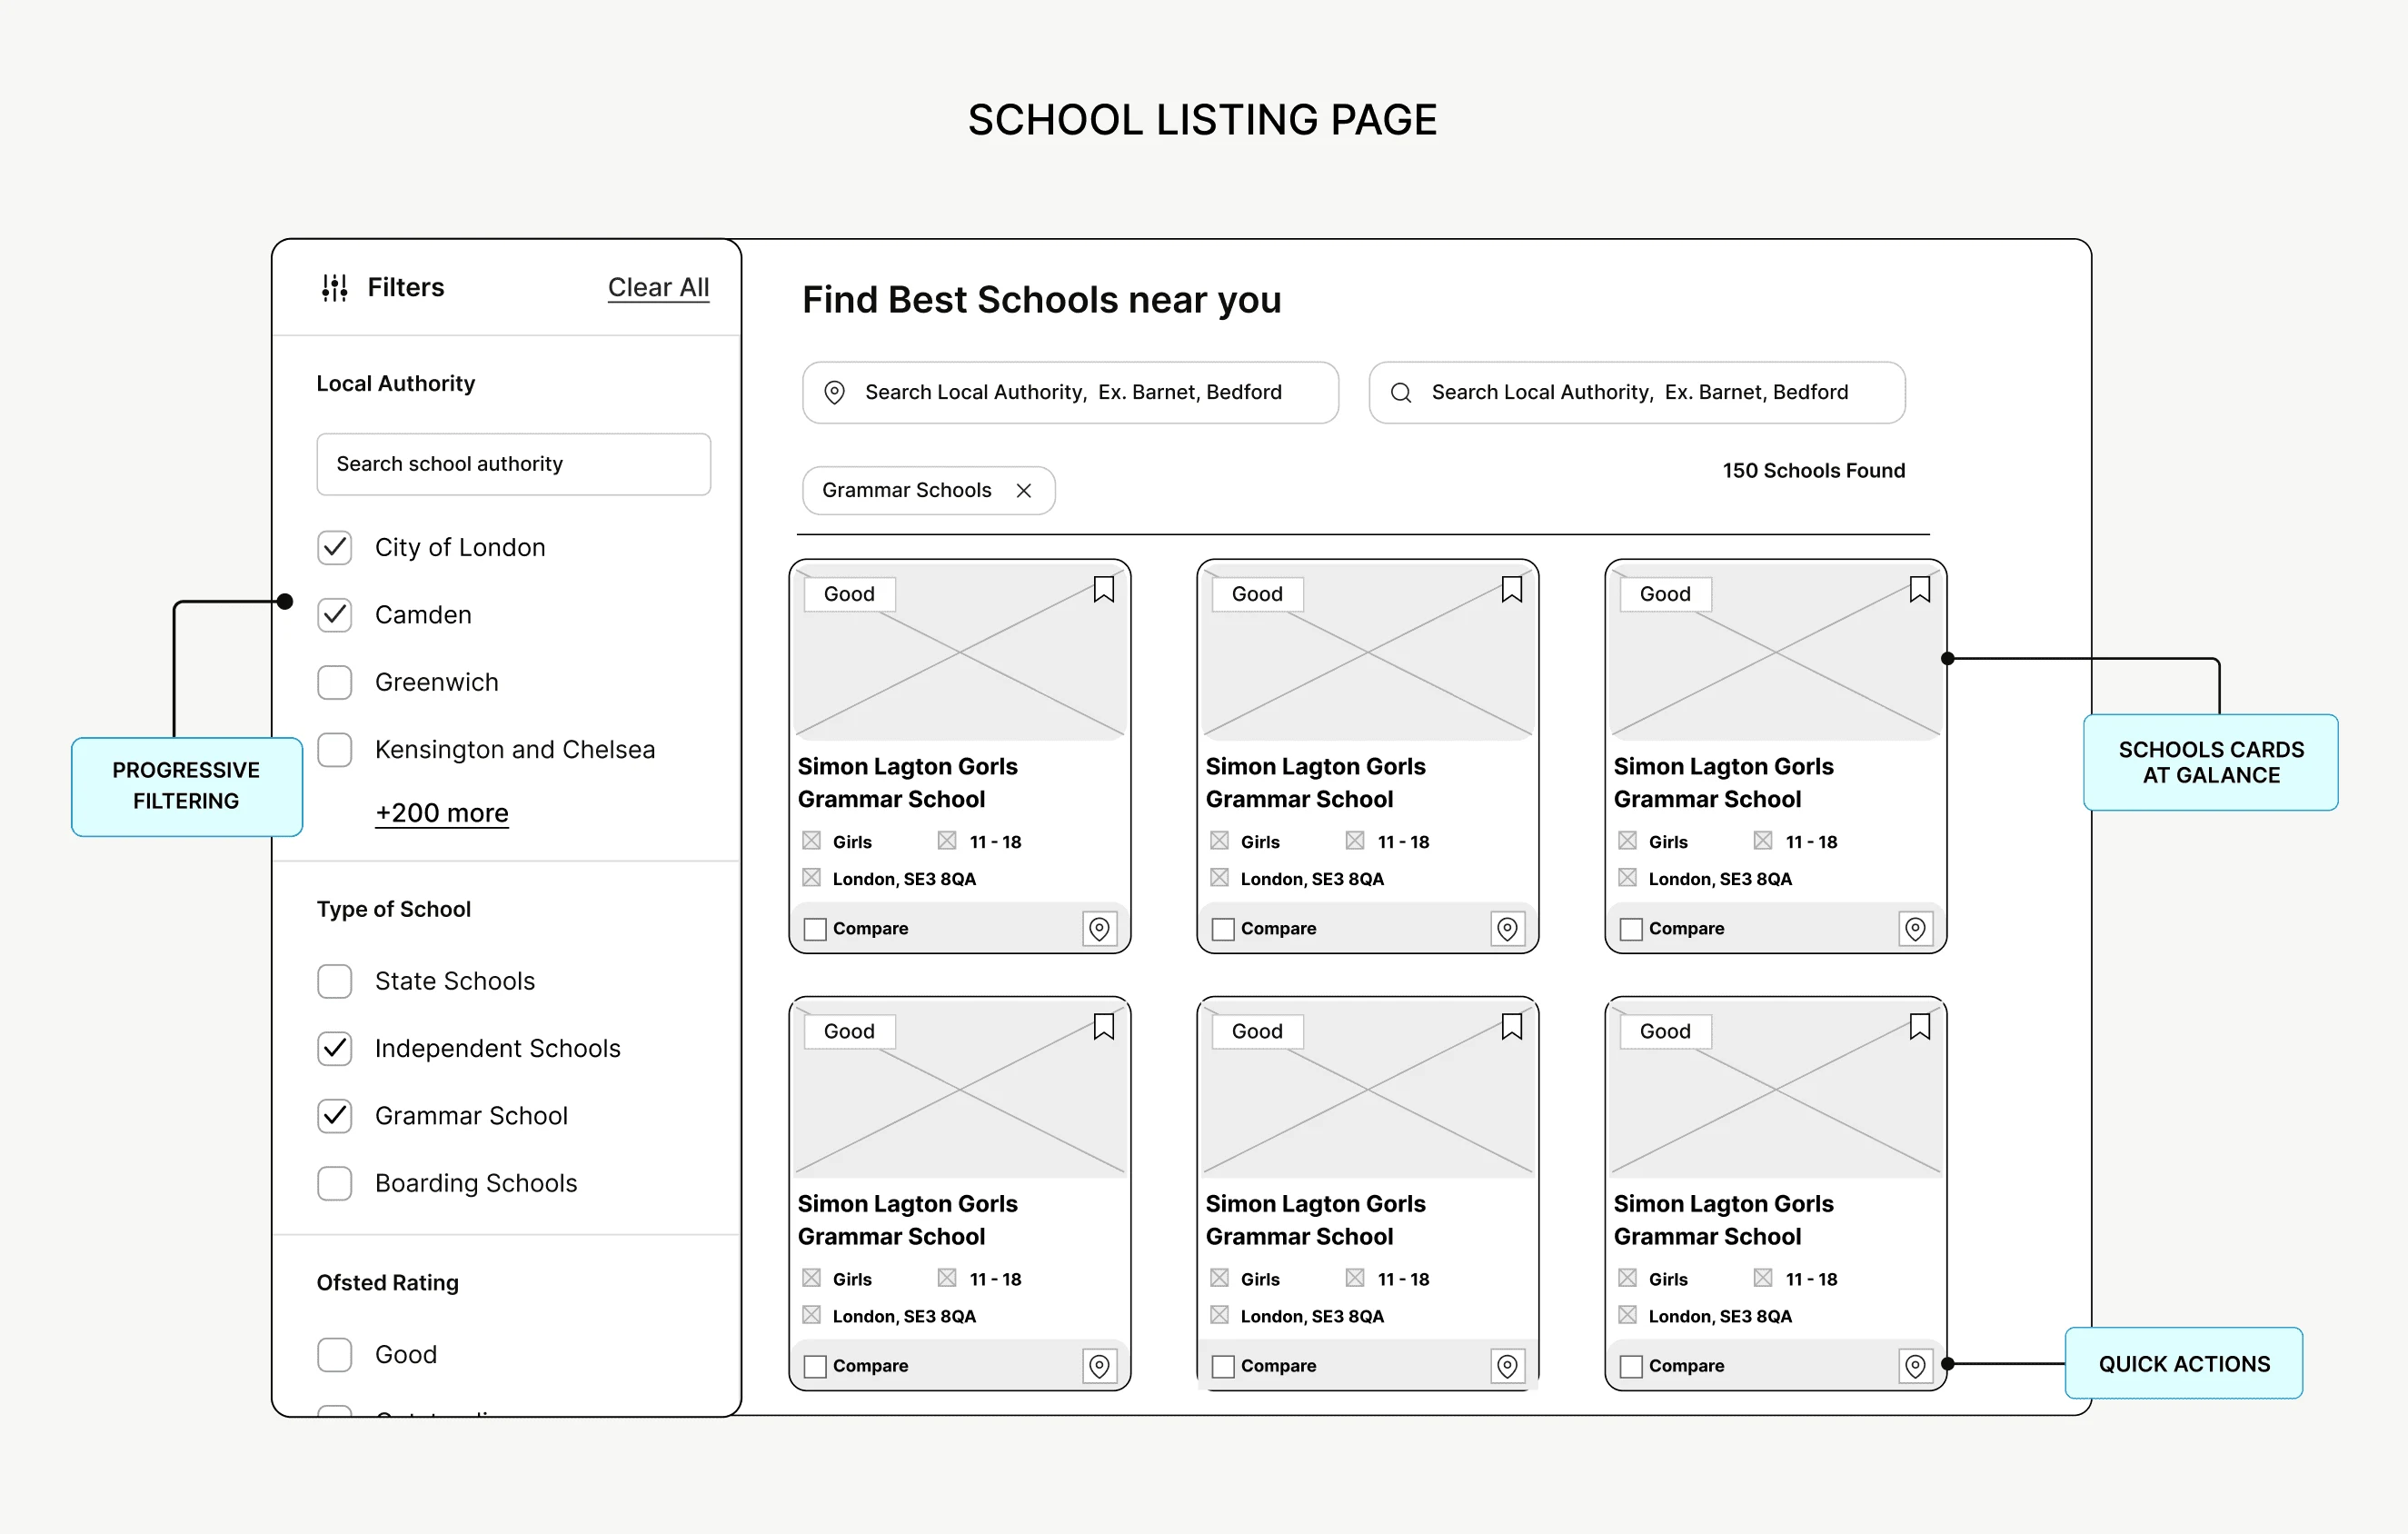Open map pin on middle top-row card
This screenshot has height=1534, width=2408.
click(x=1508, y=929)
